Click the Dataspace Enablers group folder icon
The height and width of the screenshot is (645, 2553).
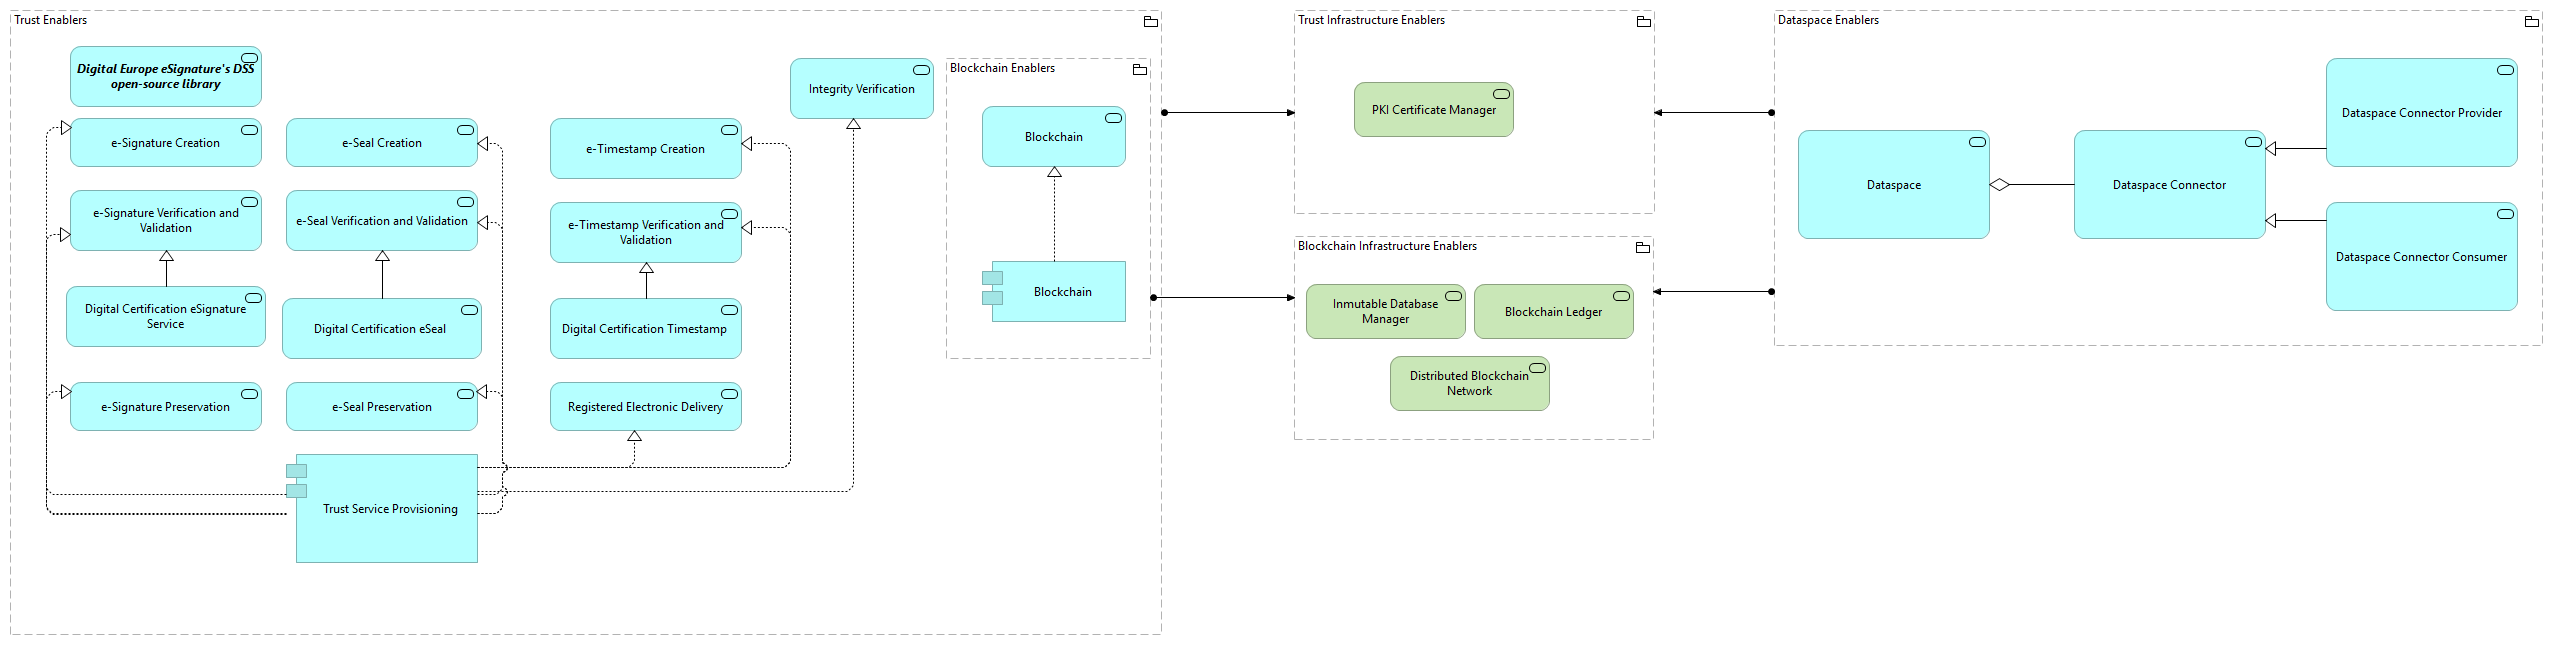[x=2531, y=21]
